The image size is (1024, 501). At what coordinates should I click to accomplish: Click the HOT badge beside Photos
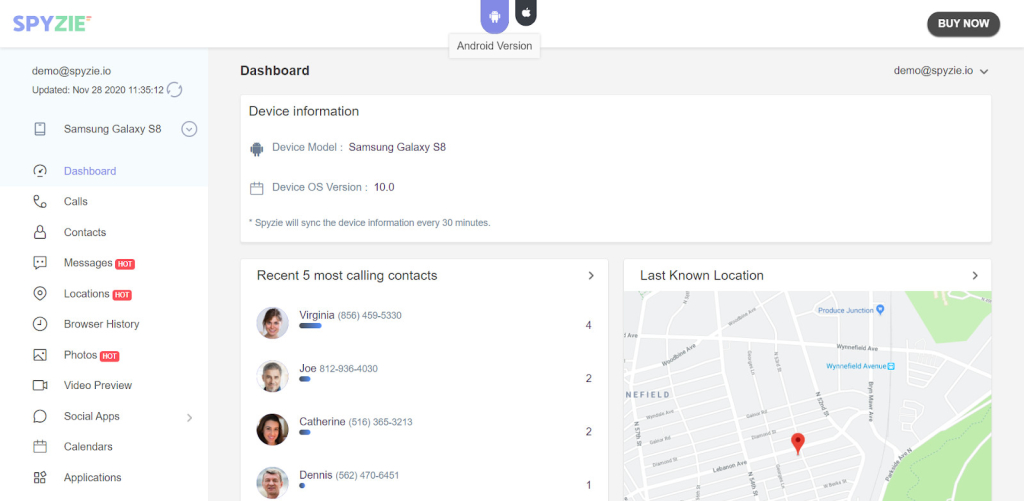click(x=110, y=356)
